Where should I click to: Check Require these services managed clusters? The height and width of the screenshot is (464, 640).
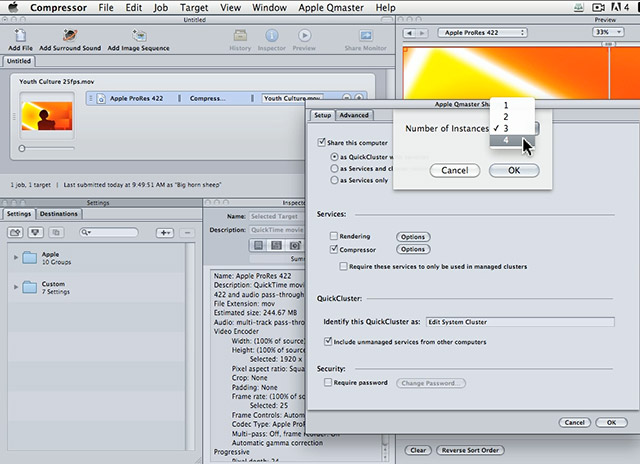pos(343,266)
